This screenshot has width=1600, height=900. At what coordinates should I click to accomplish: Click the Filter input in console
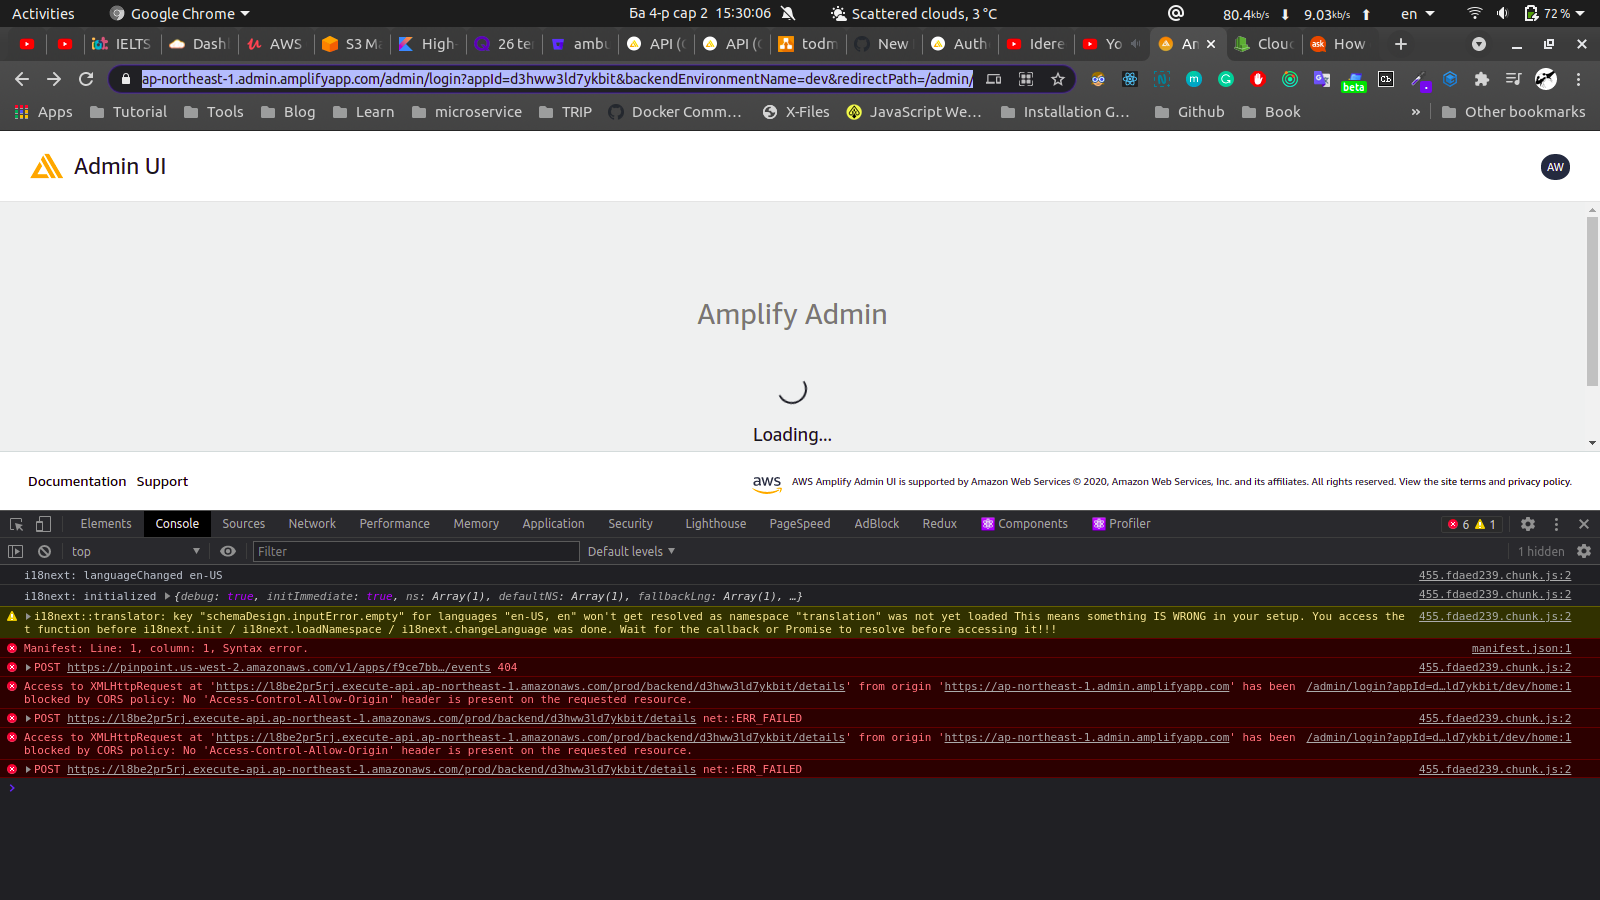pyautogui.click(x=416, y=551)
